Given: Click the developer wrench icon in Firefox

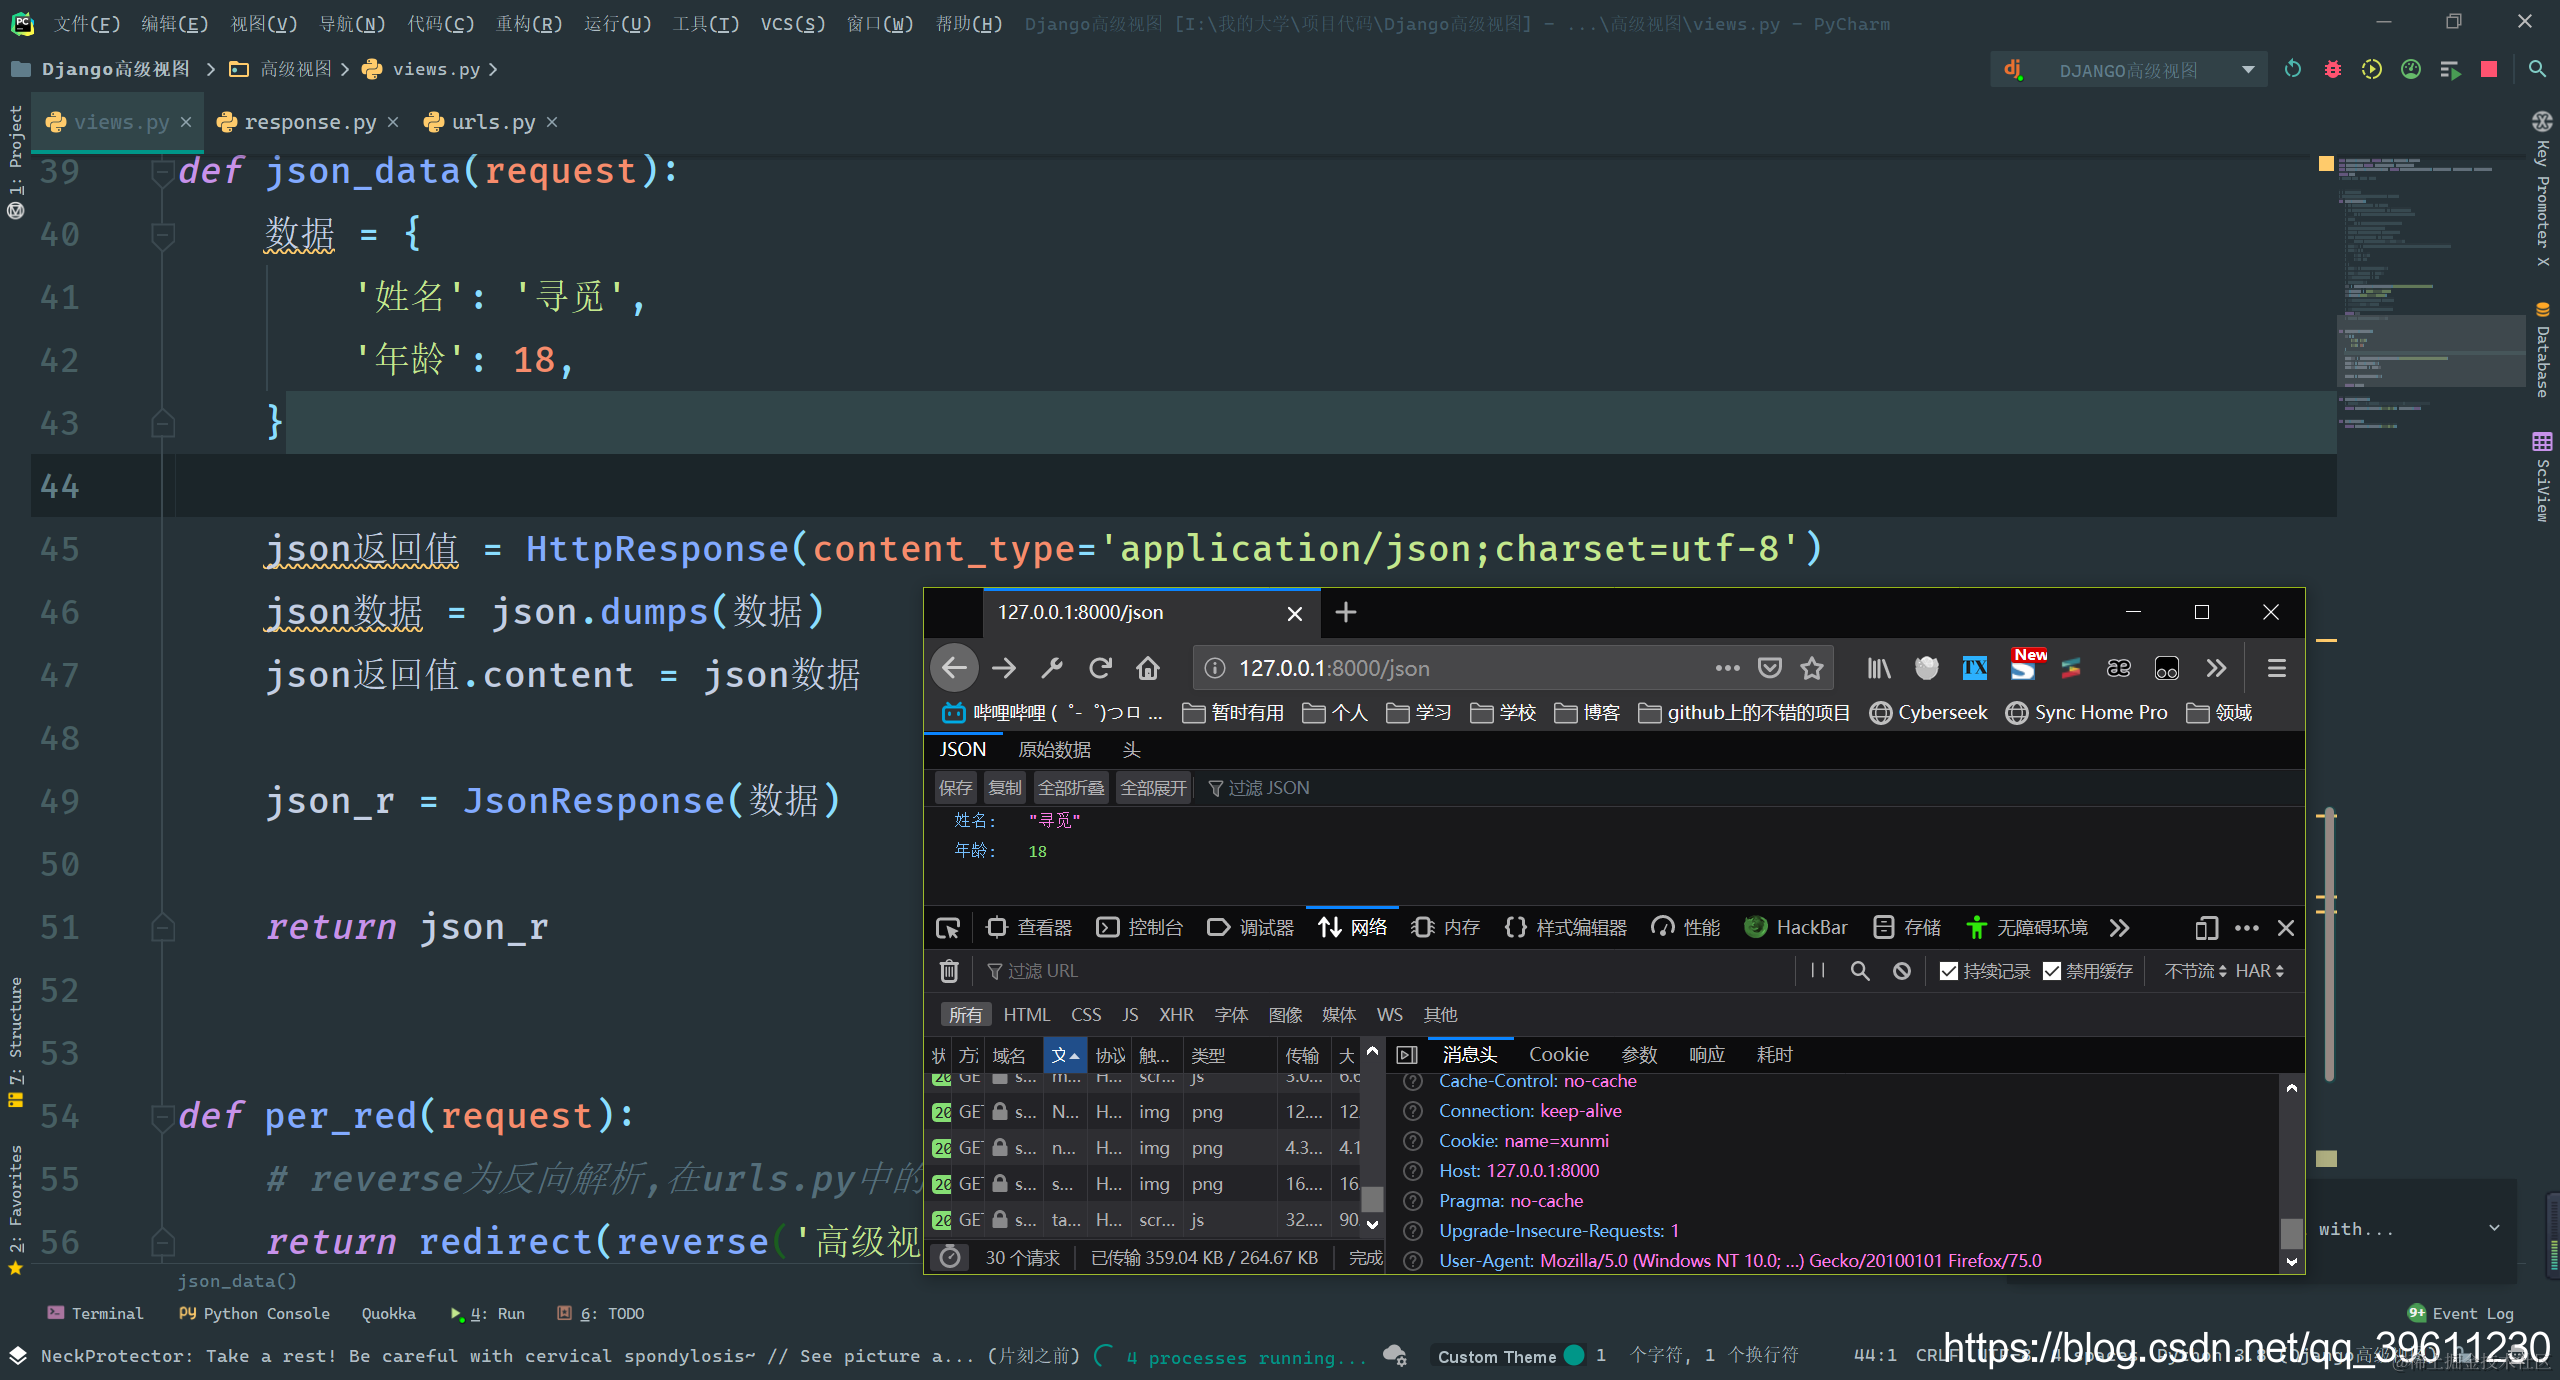Looking at the screenshot, I should pos(1052,668).
